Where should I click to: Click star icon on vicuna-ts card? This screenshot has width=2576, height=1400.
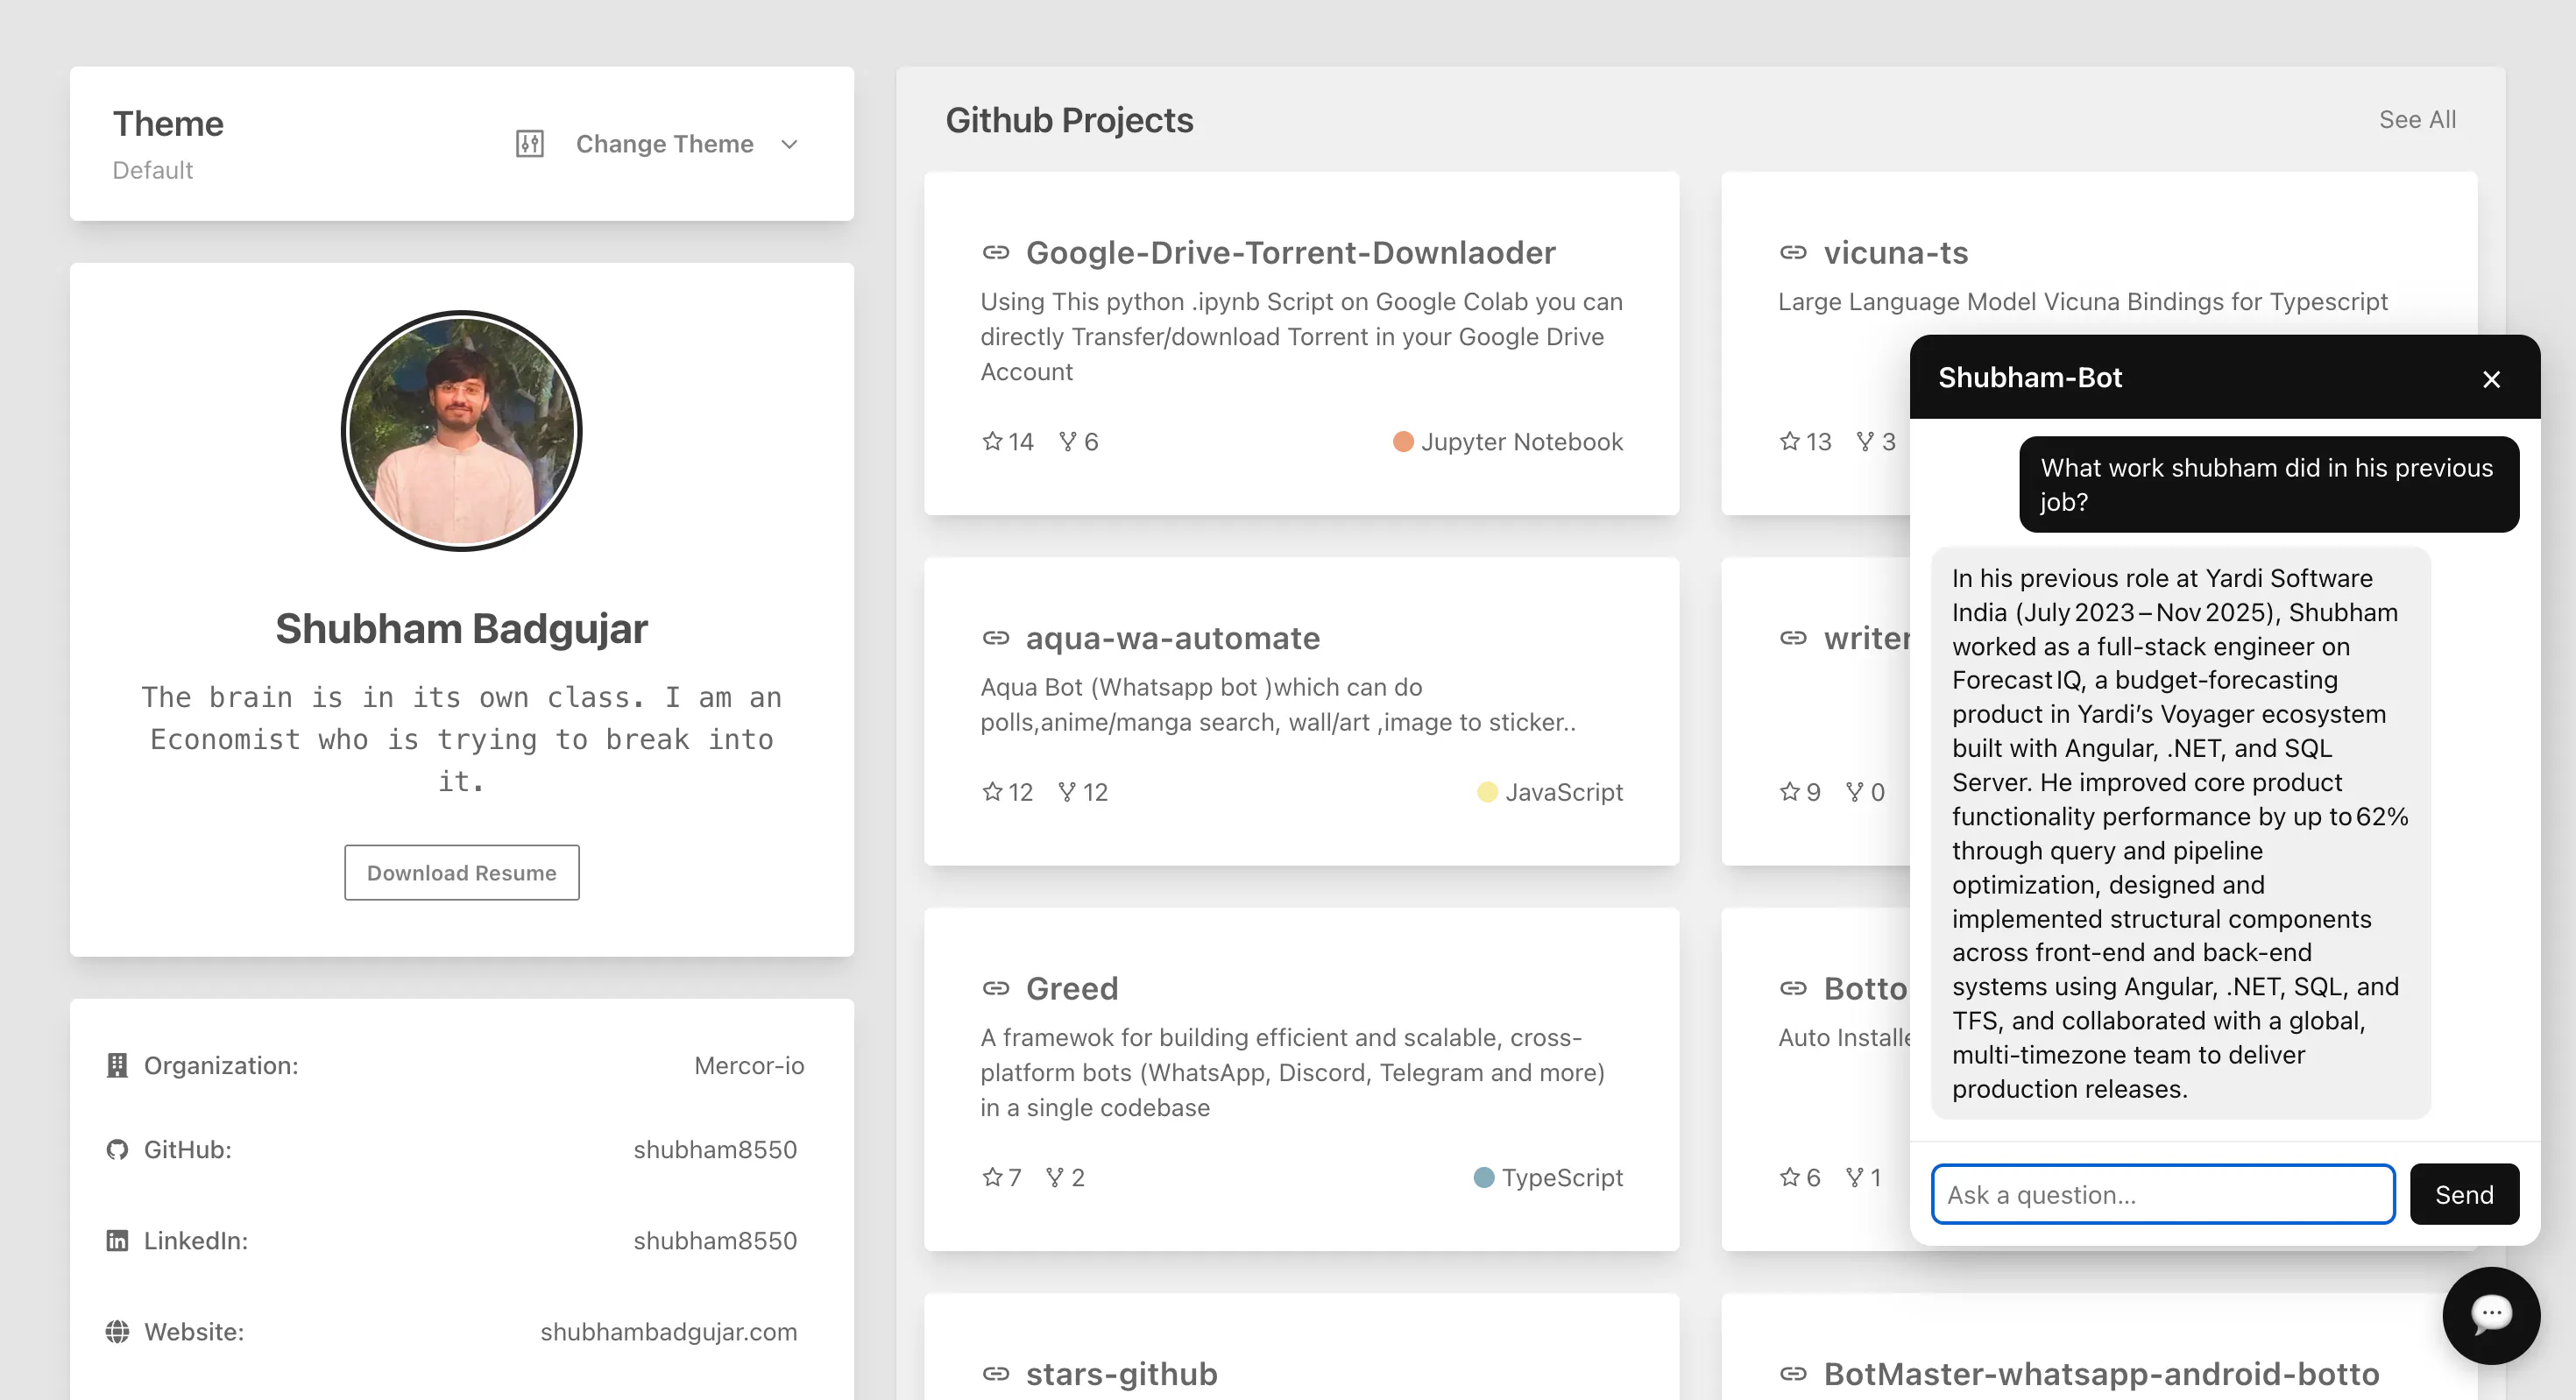click(x=1789, y=441)
